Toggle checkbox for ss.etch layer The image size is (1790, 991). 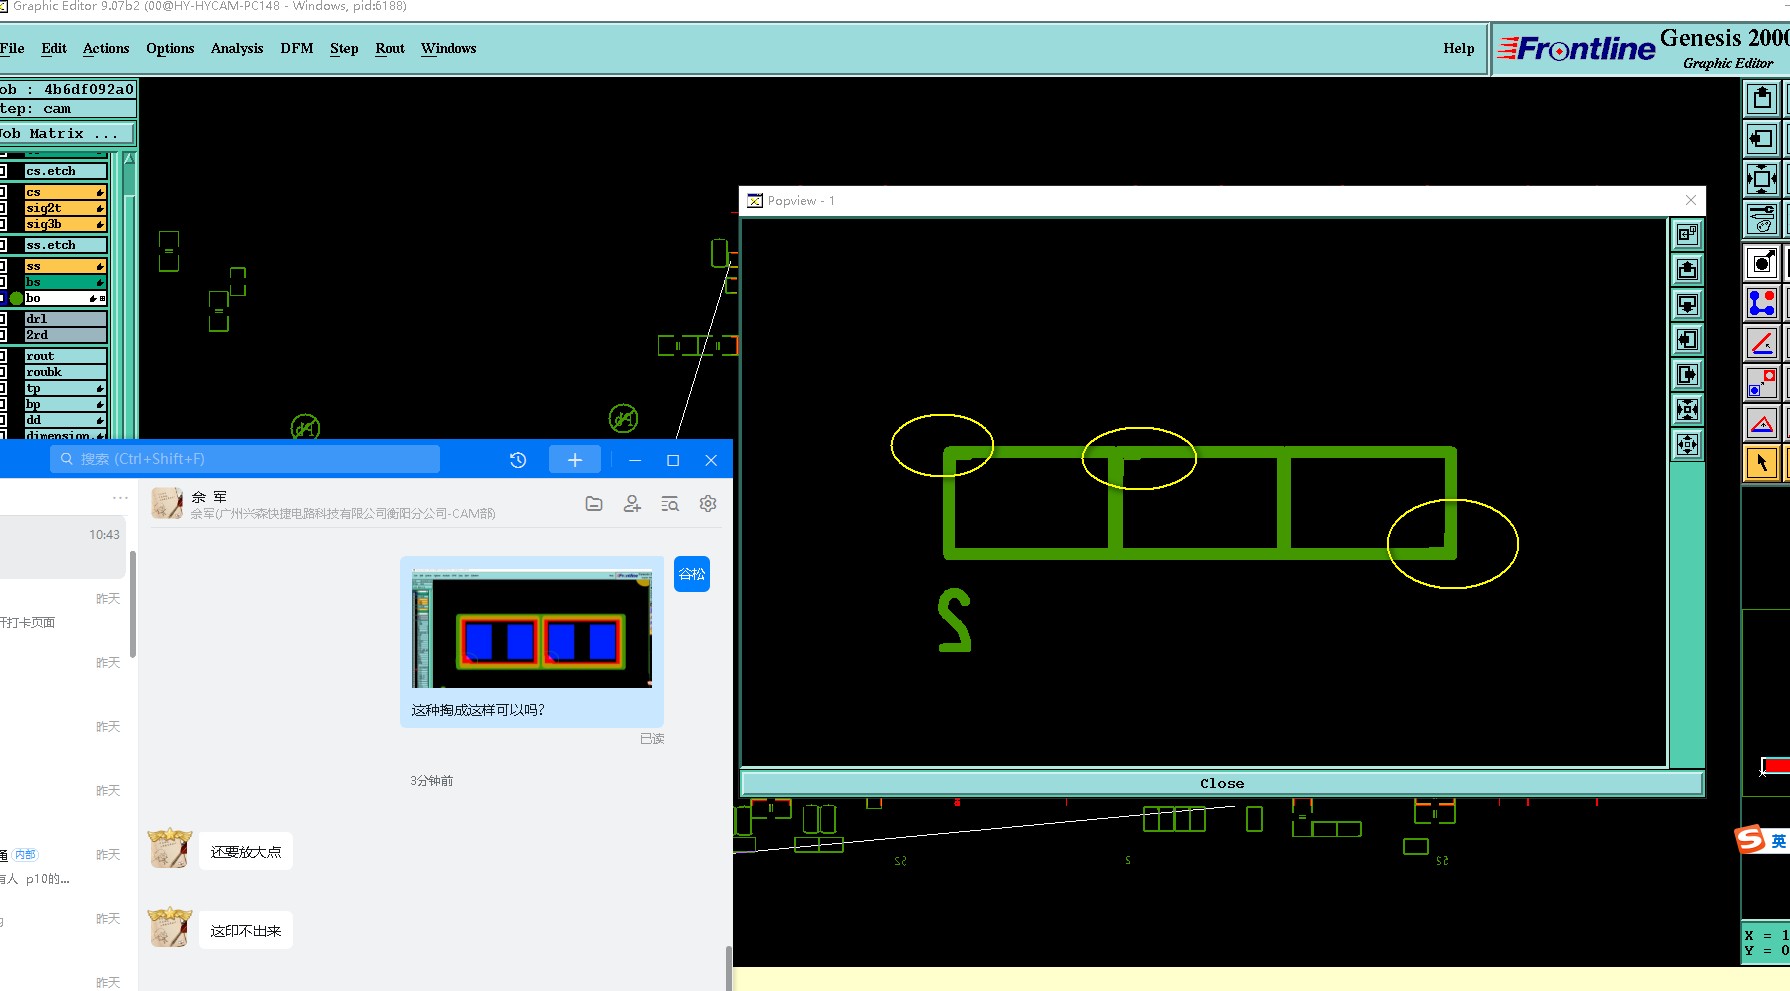click(x=3, y=245)
